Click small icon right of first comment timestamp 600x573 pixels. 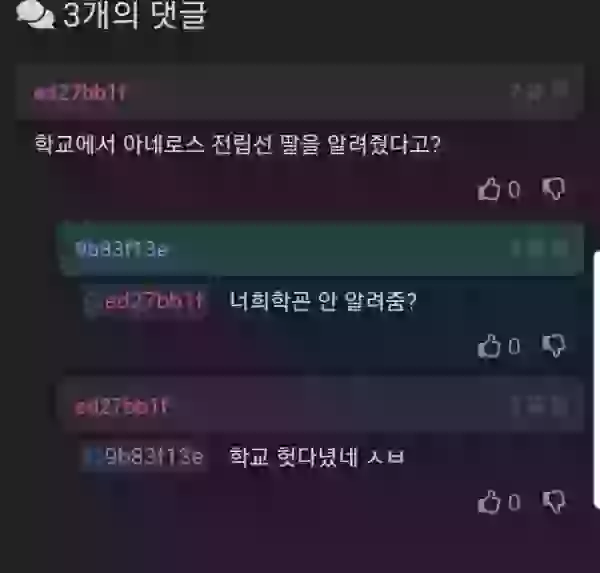tap(560, 90)
